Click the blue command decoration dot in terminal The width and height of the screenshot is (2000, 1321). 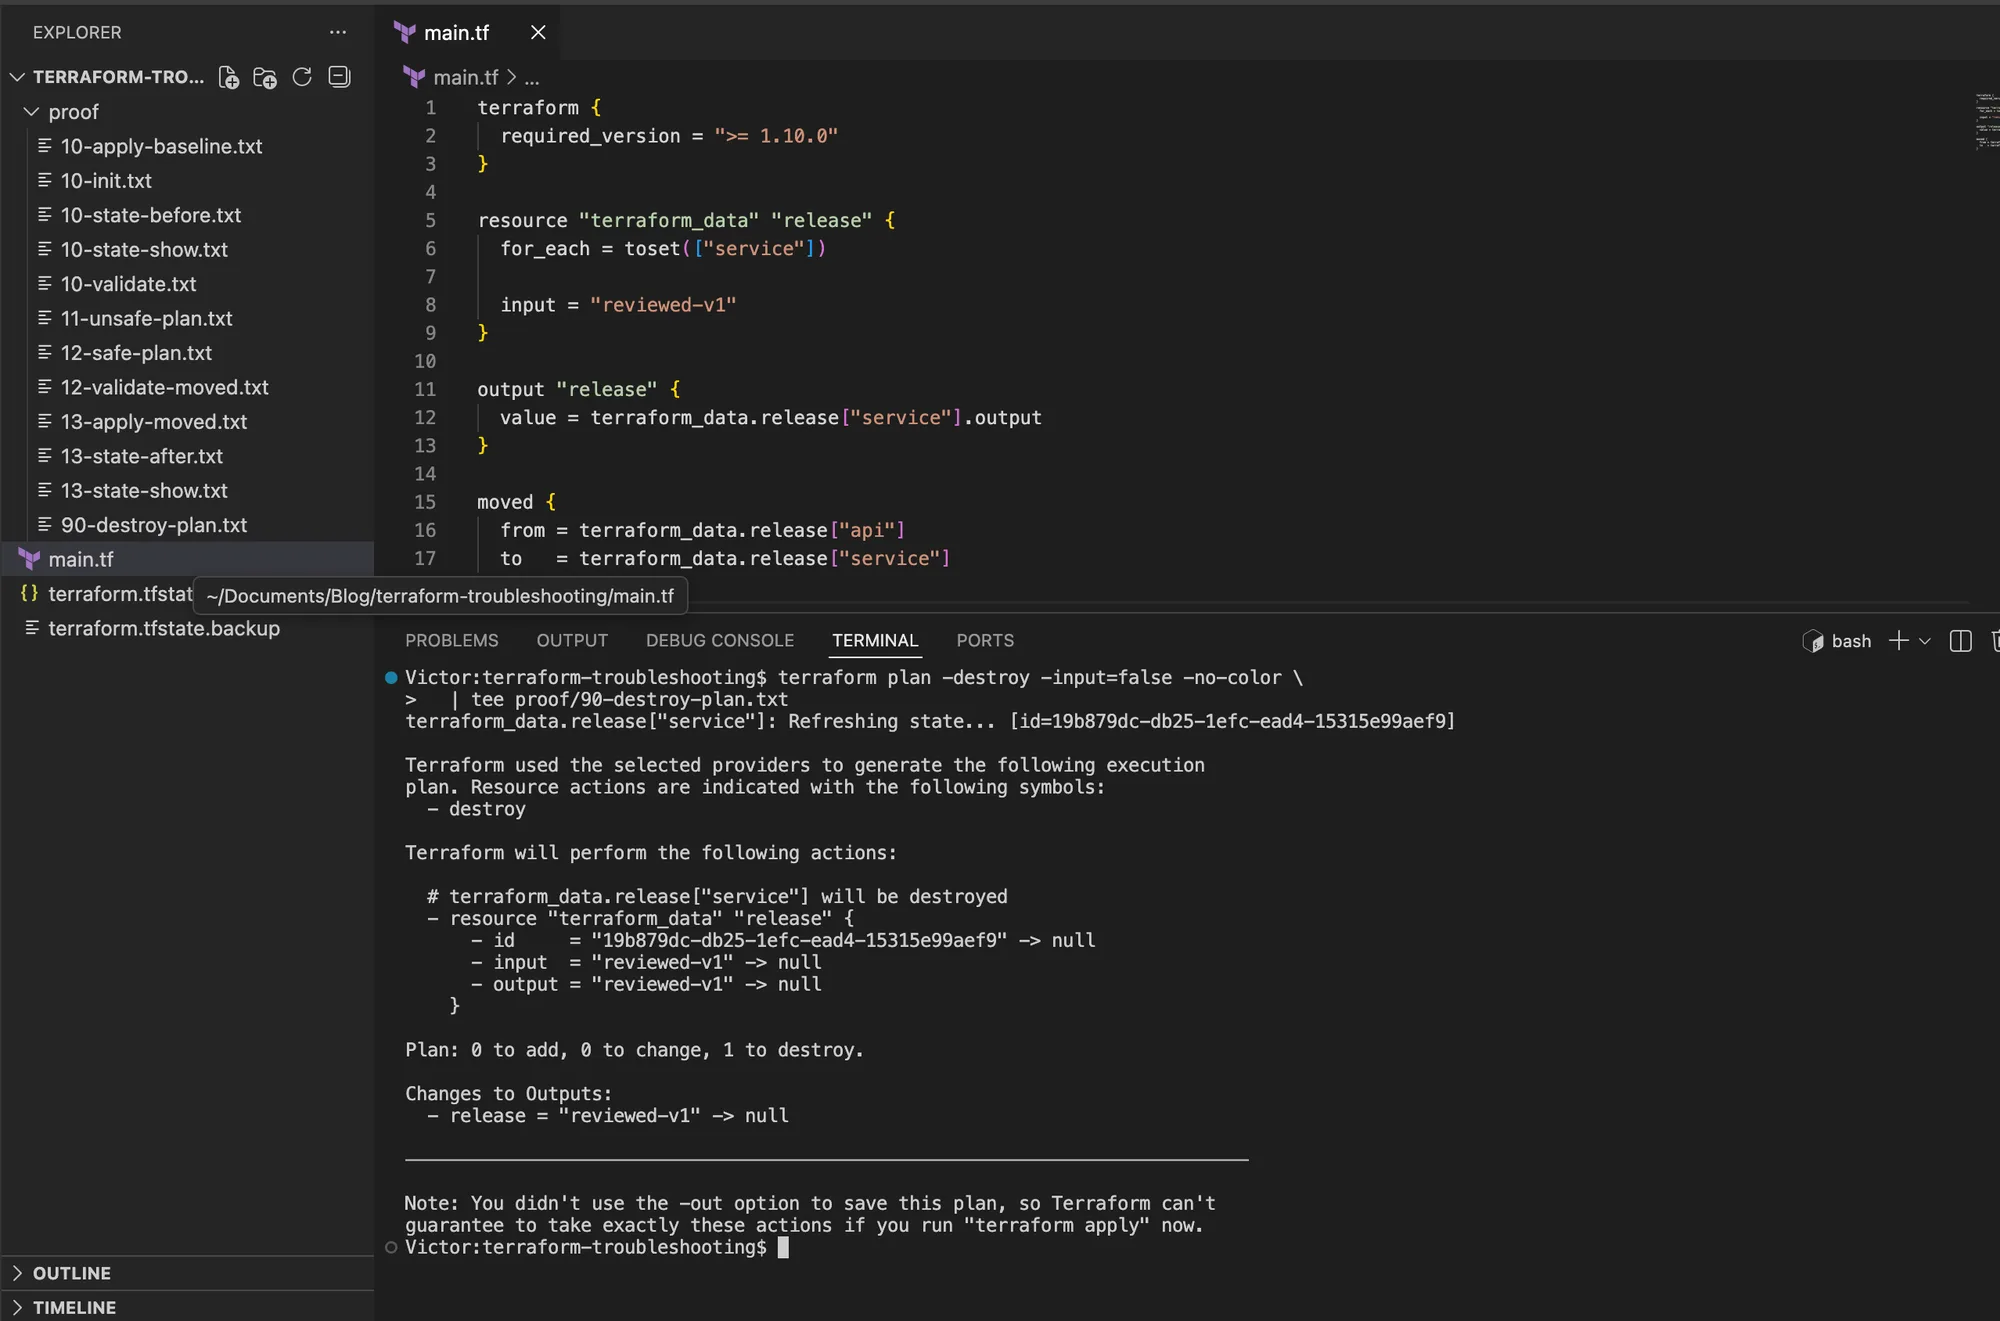pos(391,678)
